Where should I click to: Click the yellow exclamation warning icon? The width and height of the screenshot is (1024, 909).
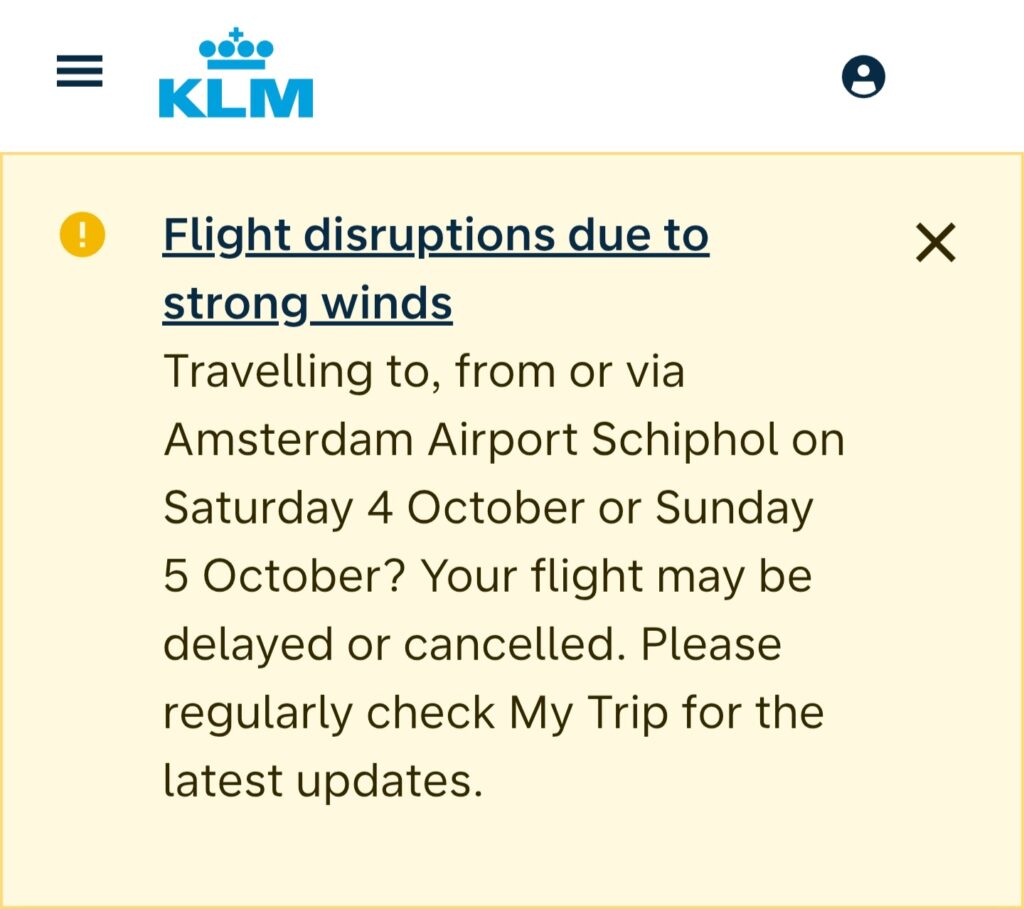pyautogui.click(x=82, y=236)
